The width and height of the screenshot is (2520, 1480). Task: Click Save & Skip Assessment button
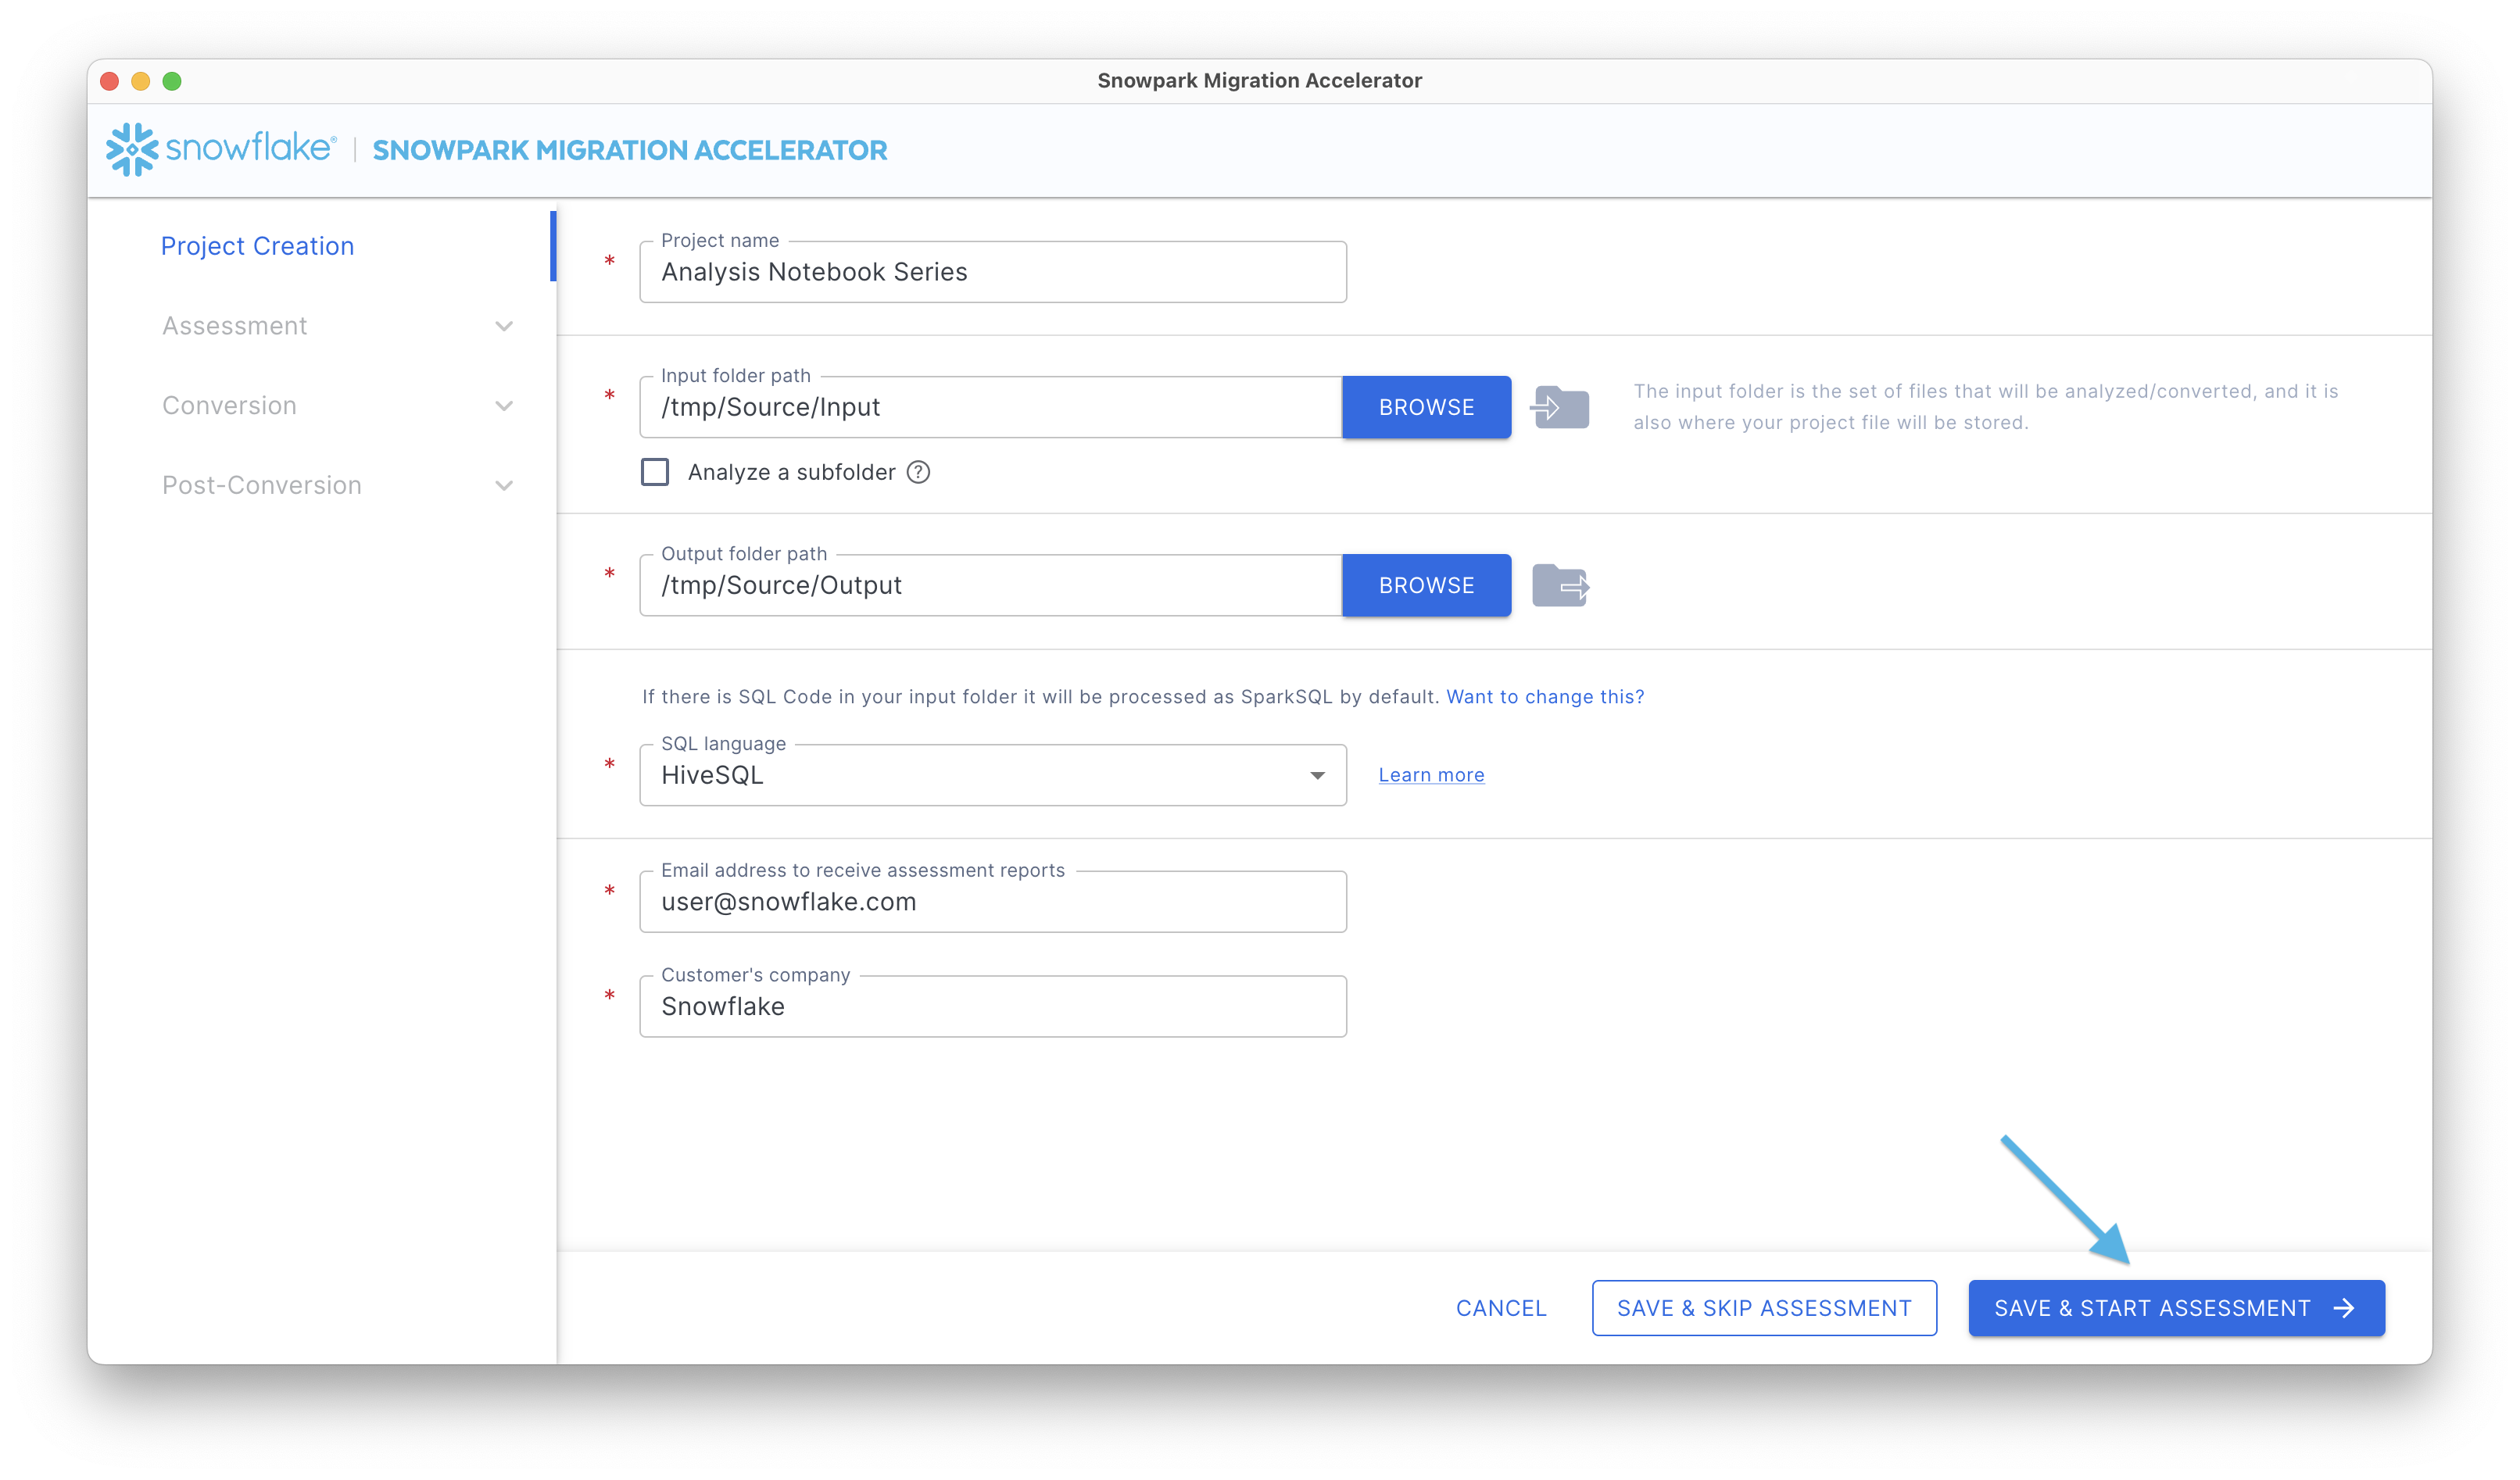1763,1308
